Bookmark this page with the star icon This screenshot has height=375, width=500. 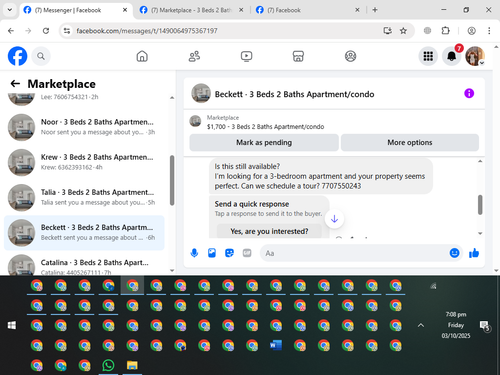coord(403,31)
